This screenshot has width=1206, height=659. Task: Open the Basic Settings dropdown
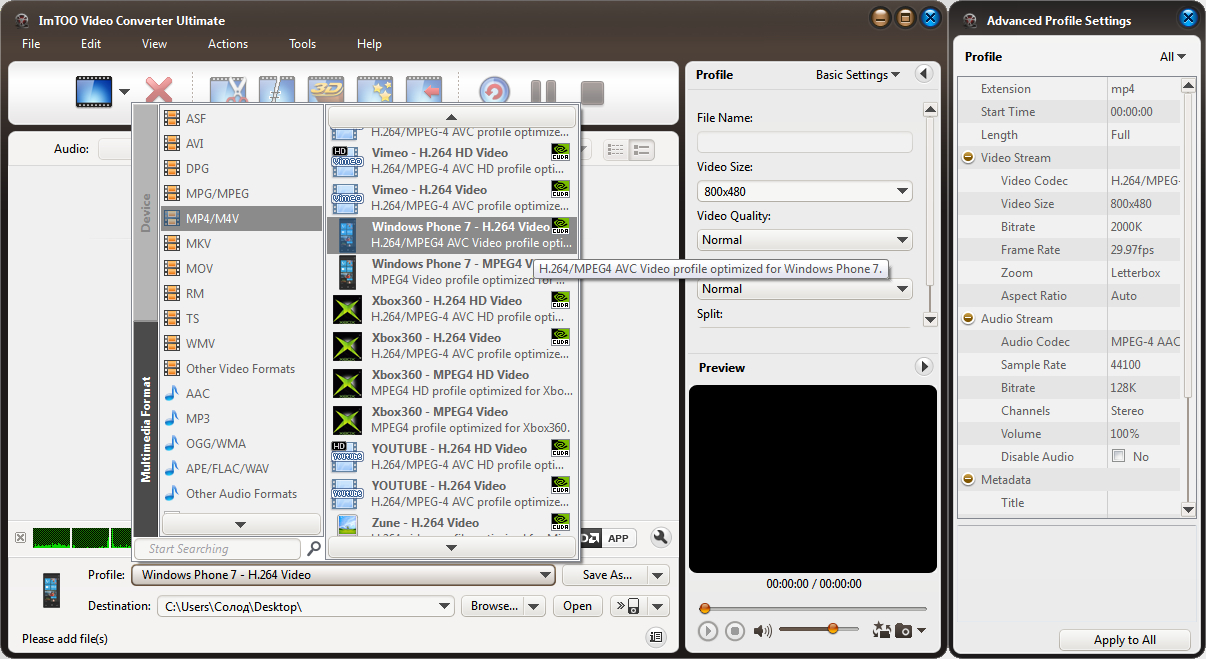point(857,75)
